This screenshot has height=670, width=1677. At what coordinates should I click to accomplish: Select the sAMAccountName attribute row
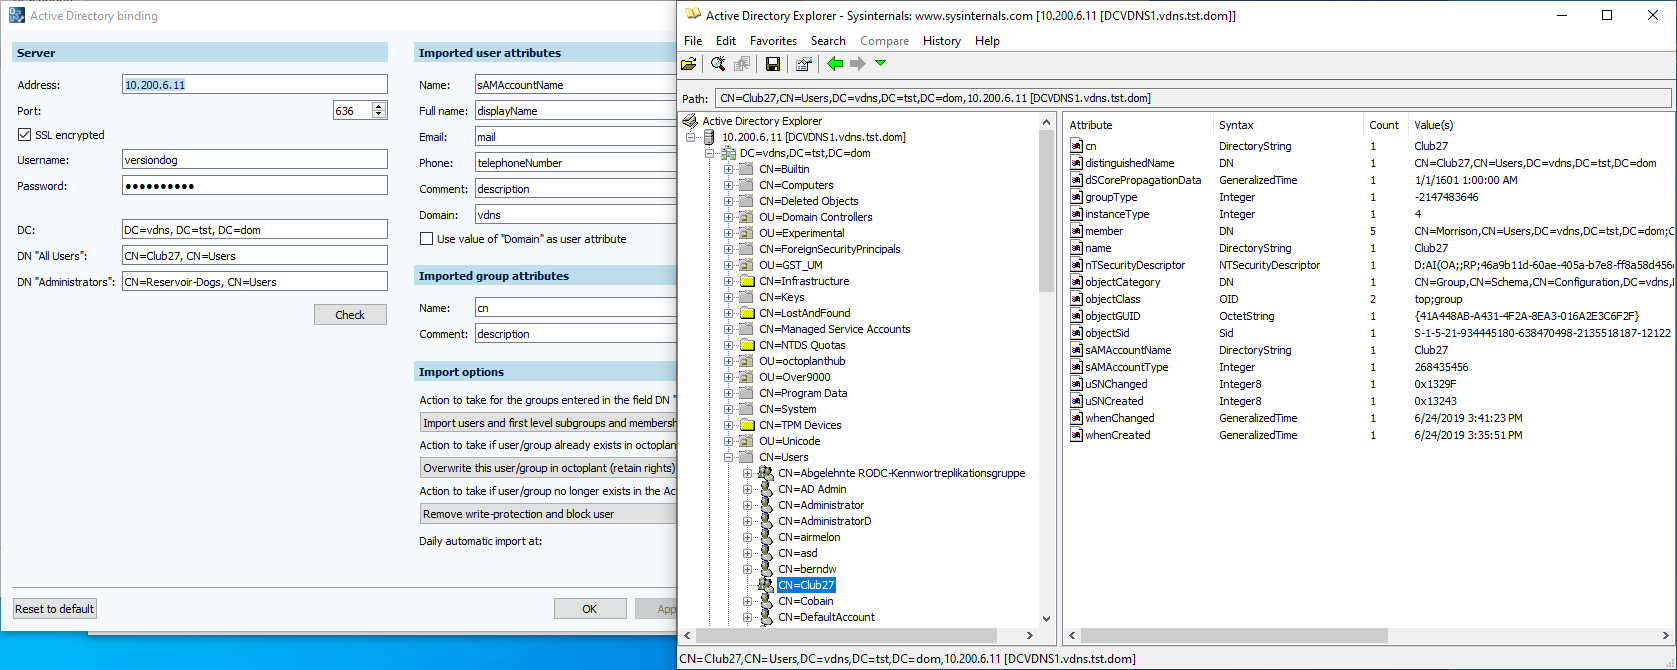[1370, 350]
